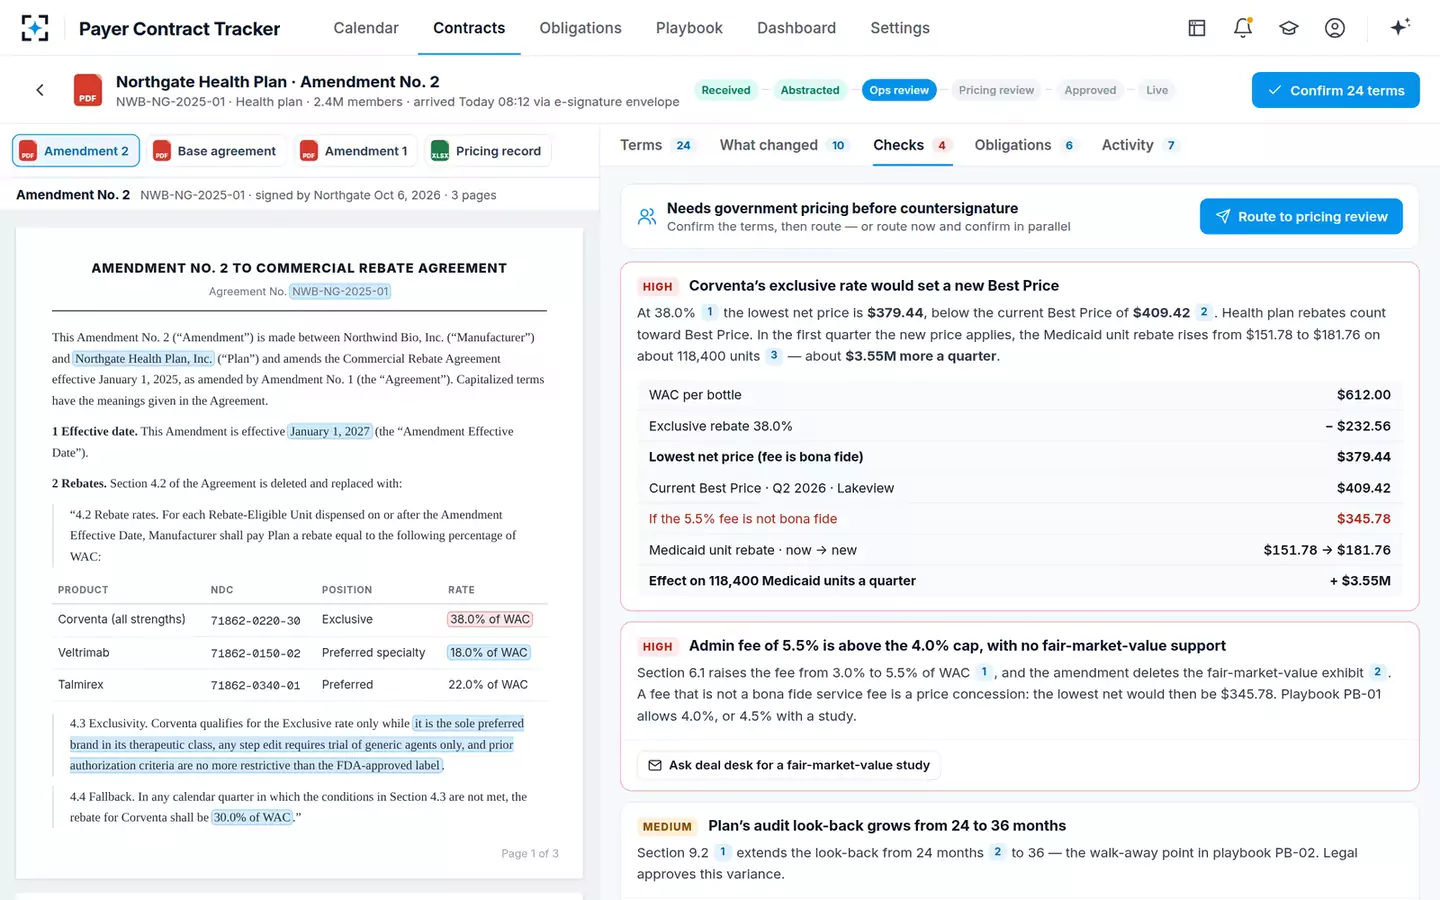
Task: Click the Ops review status pill
Action: [899, 90]
